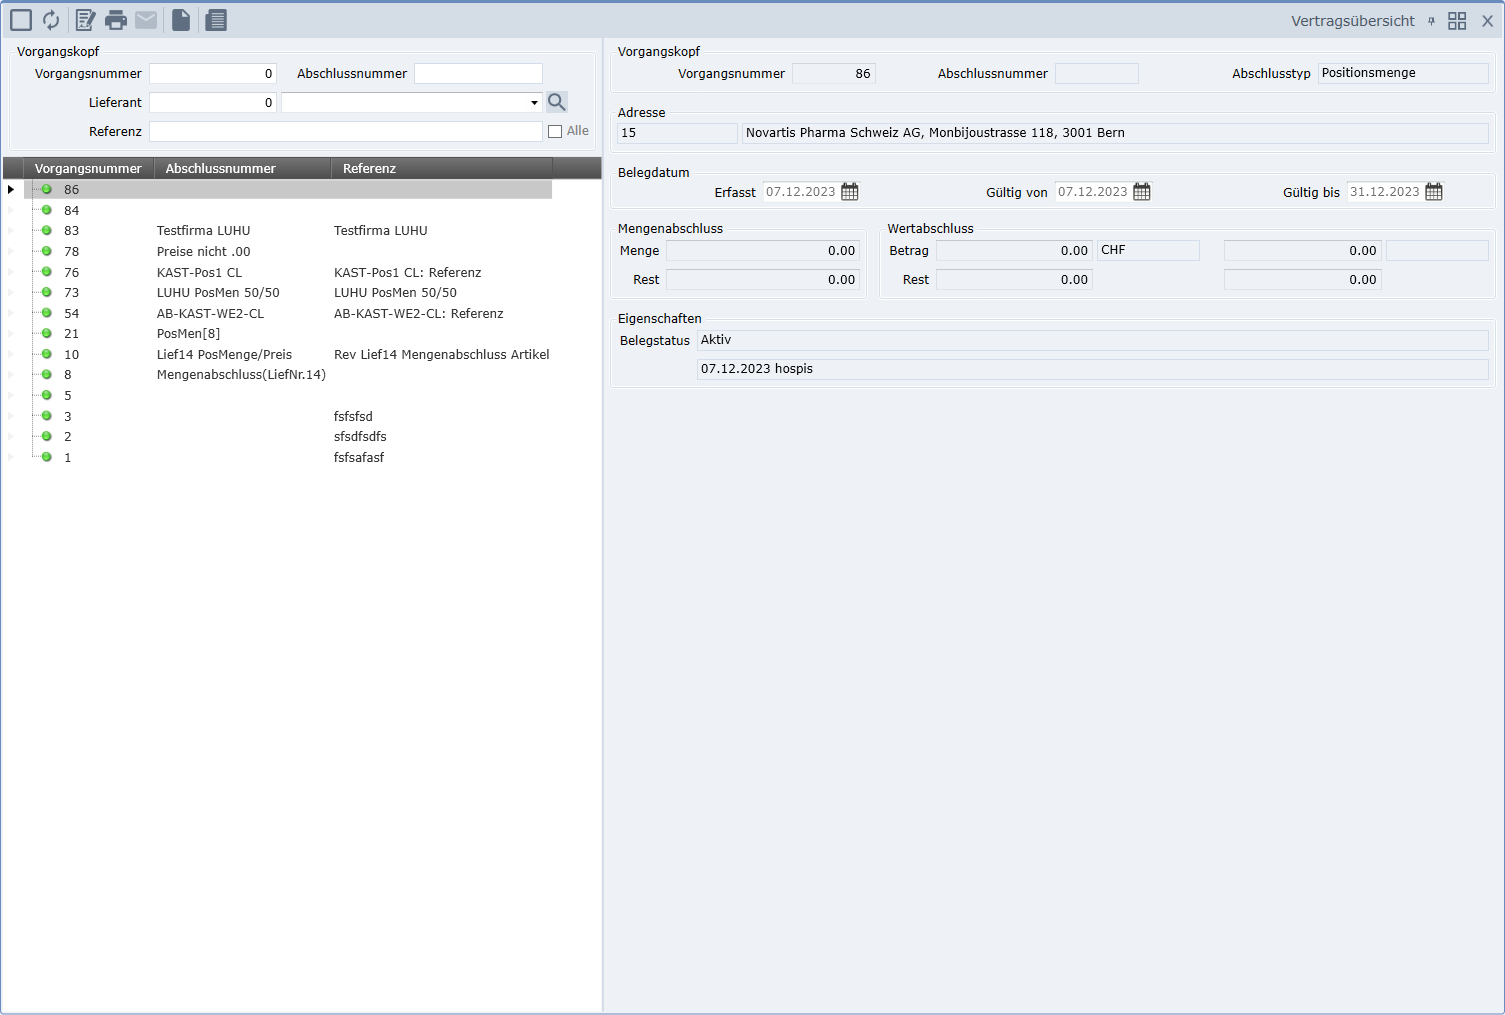Click the magnifier search icon beside Lieferant
The height and width of the screenshot is (1015, 1505).
point(557,102)
